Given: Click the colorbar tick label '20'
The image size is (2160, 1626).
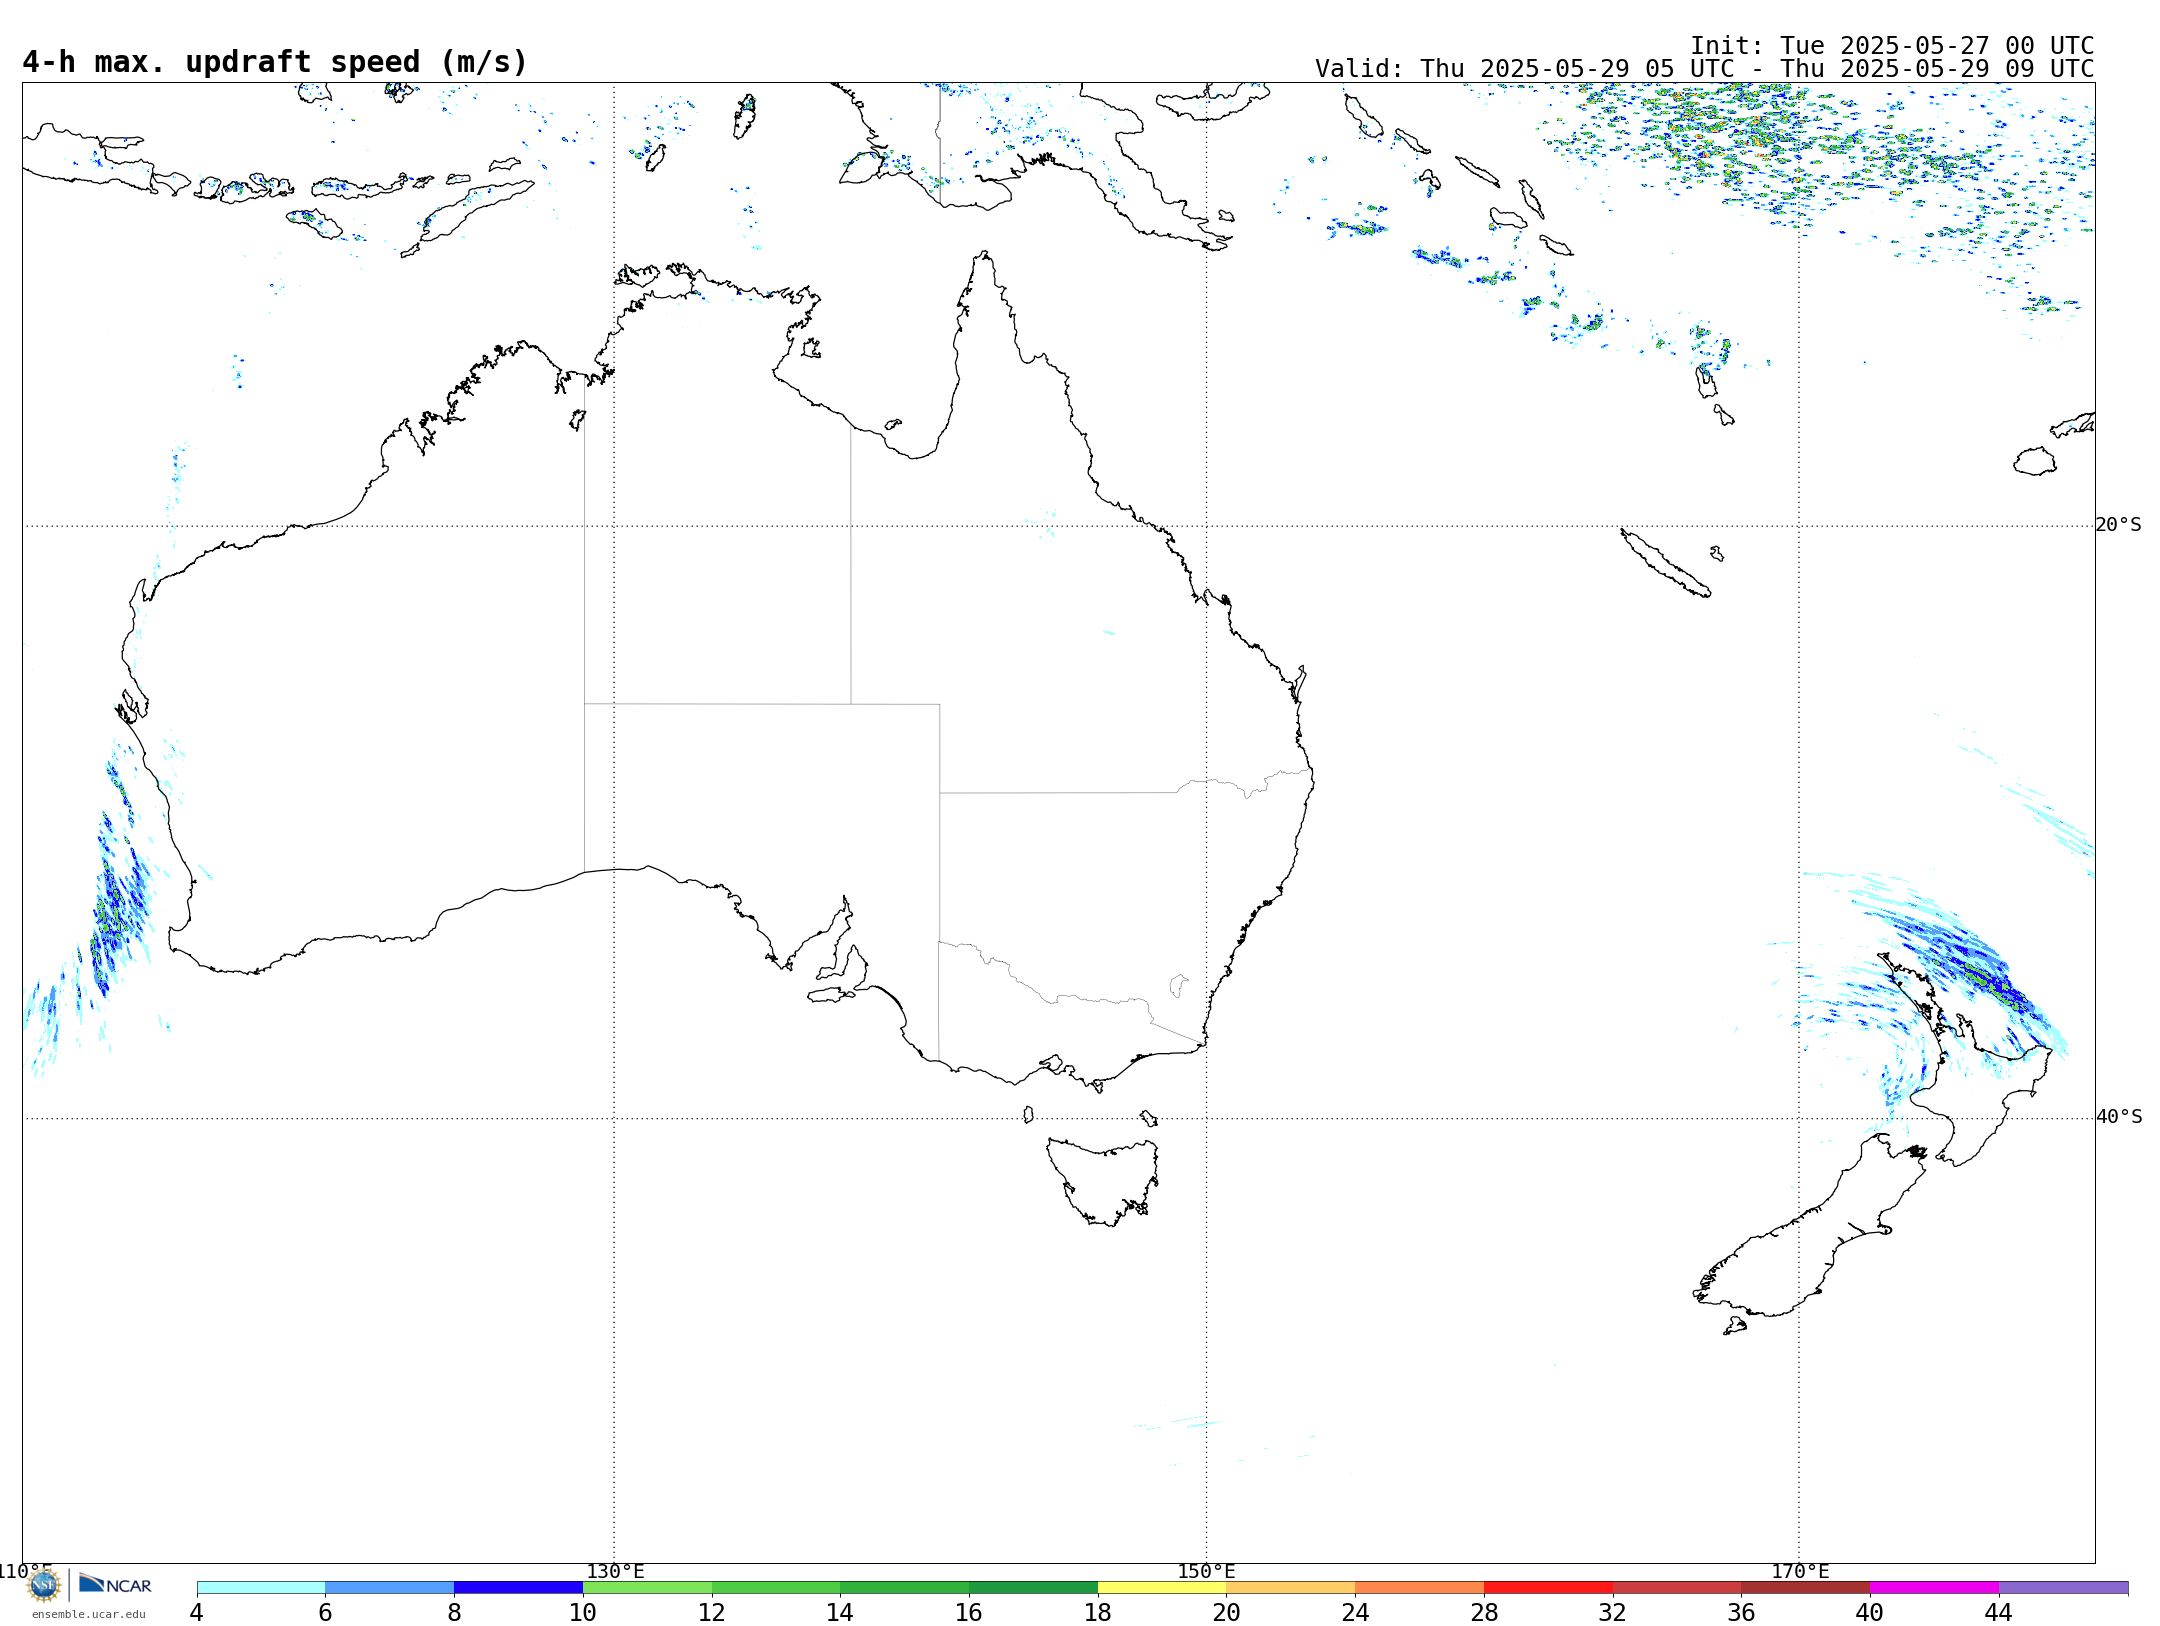Looking at the screenshot, I should point(1226,1613).
